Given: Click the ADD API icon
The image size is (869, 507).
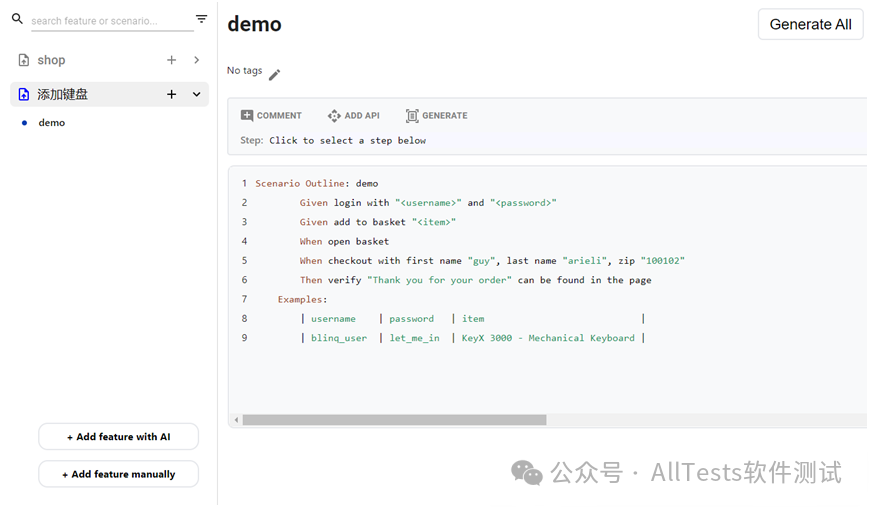Looking at the screenshot, I should tap(334, 115).
